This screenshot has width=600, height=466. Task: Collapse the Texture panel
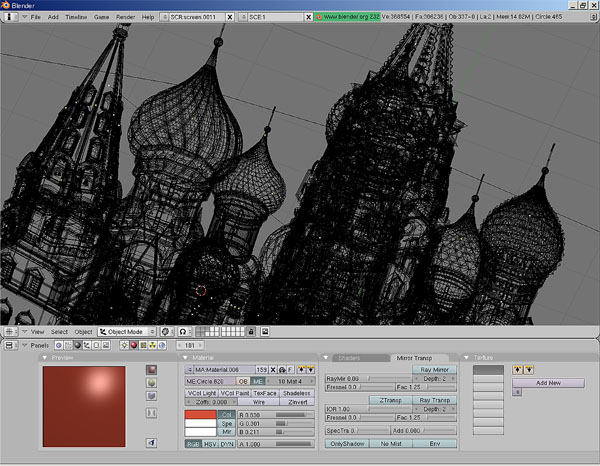(x=466, y=358)
